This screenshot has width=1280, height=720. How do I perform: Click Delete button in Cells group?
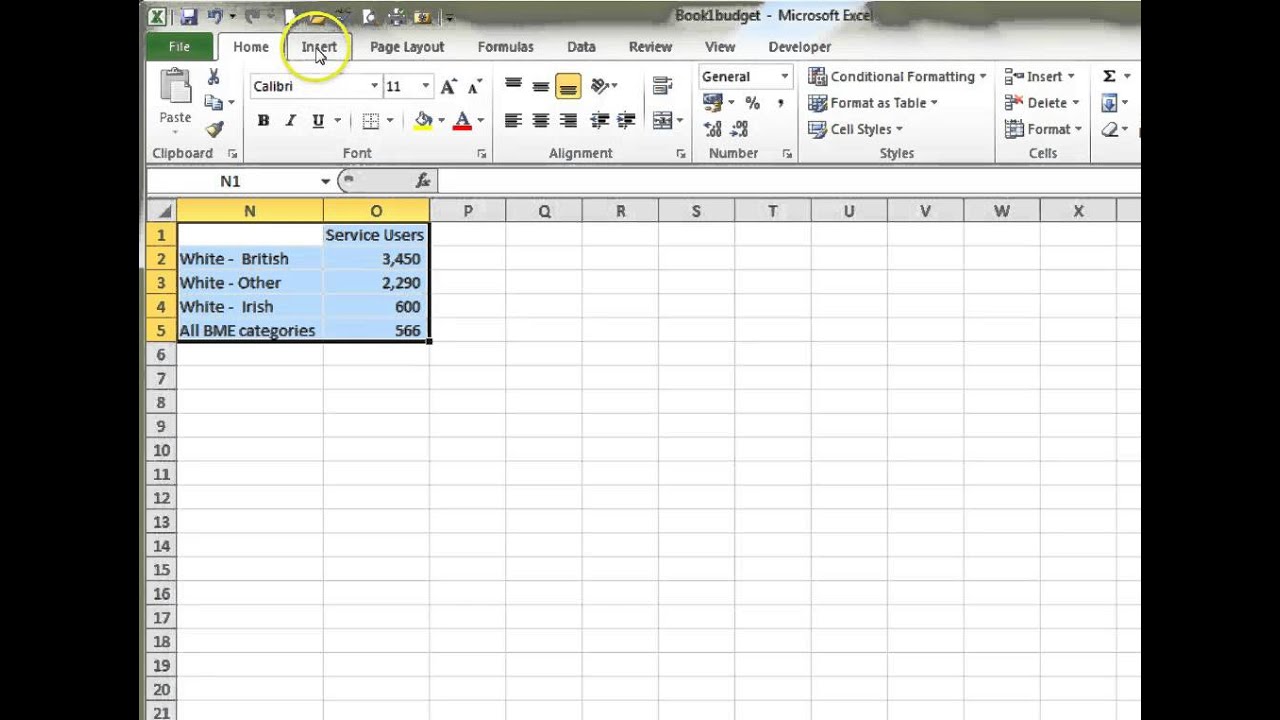pos(1041,102)
